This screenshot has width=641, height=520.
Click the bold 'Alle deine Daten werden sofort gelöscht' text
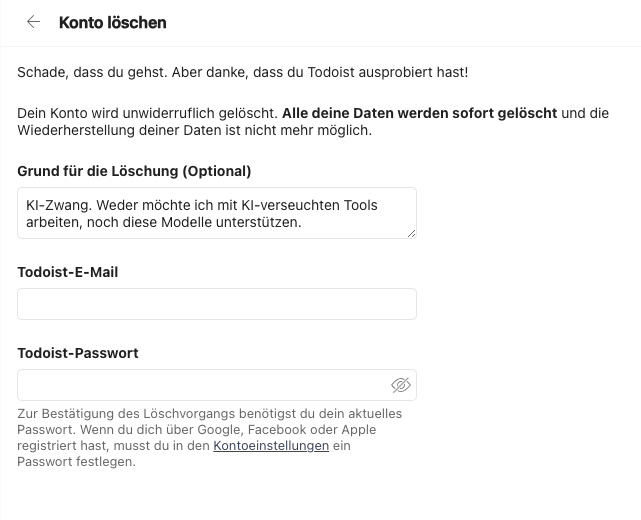419,113
